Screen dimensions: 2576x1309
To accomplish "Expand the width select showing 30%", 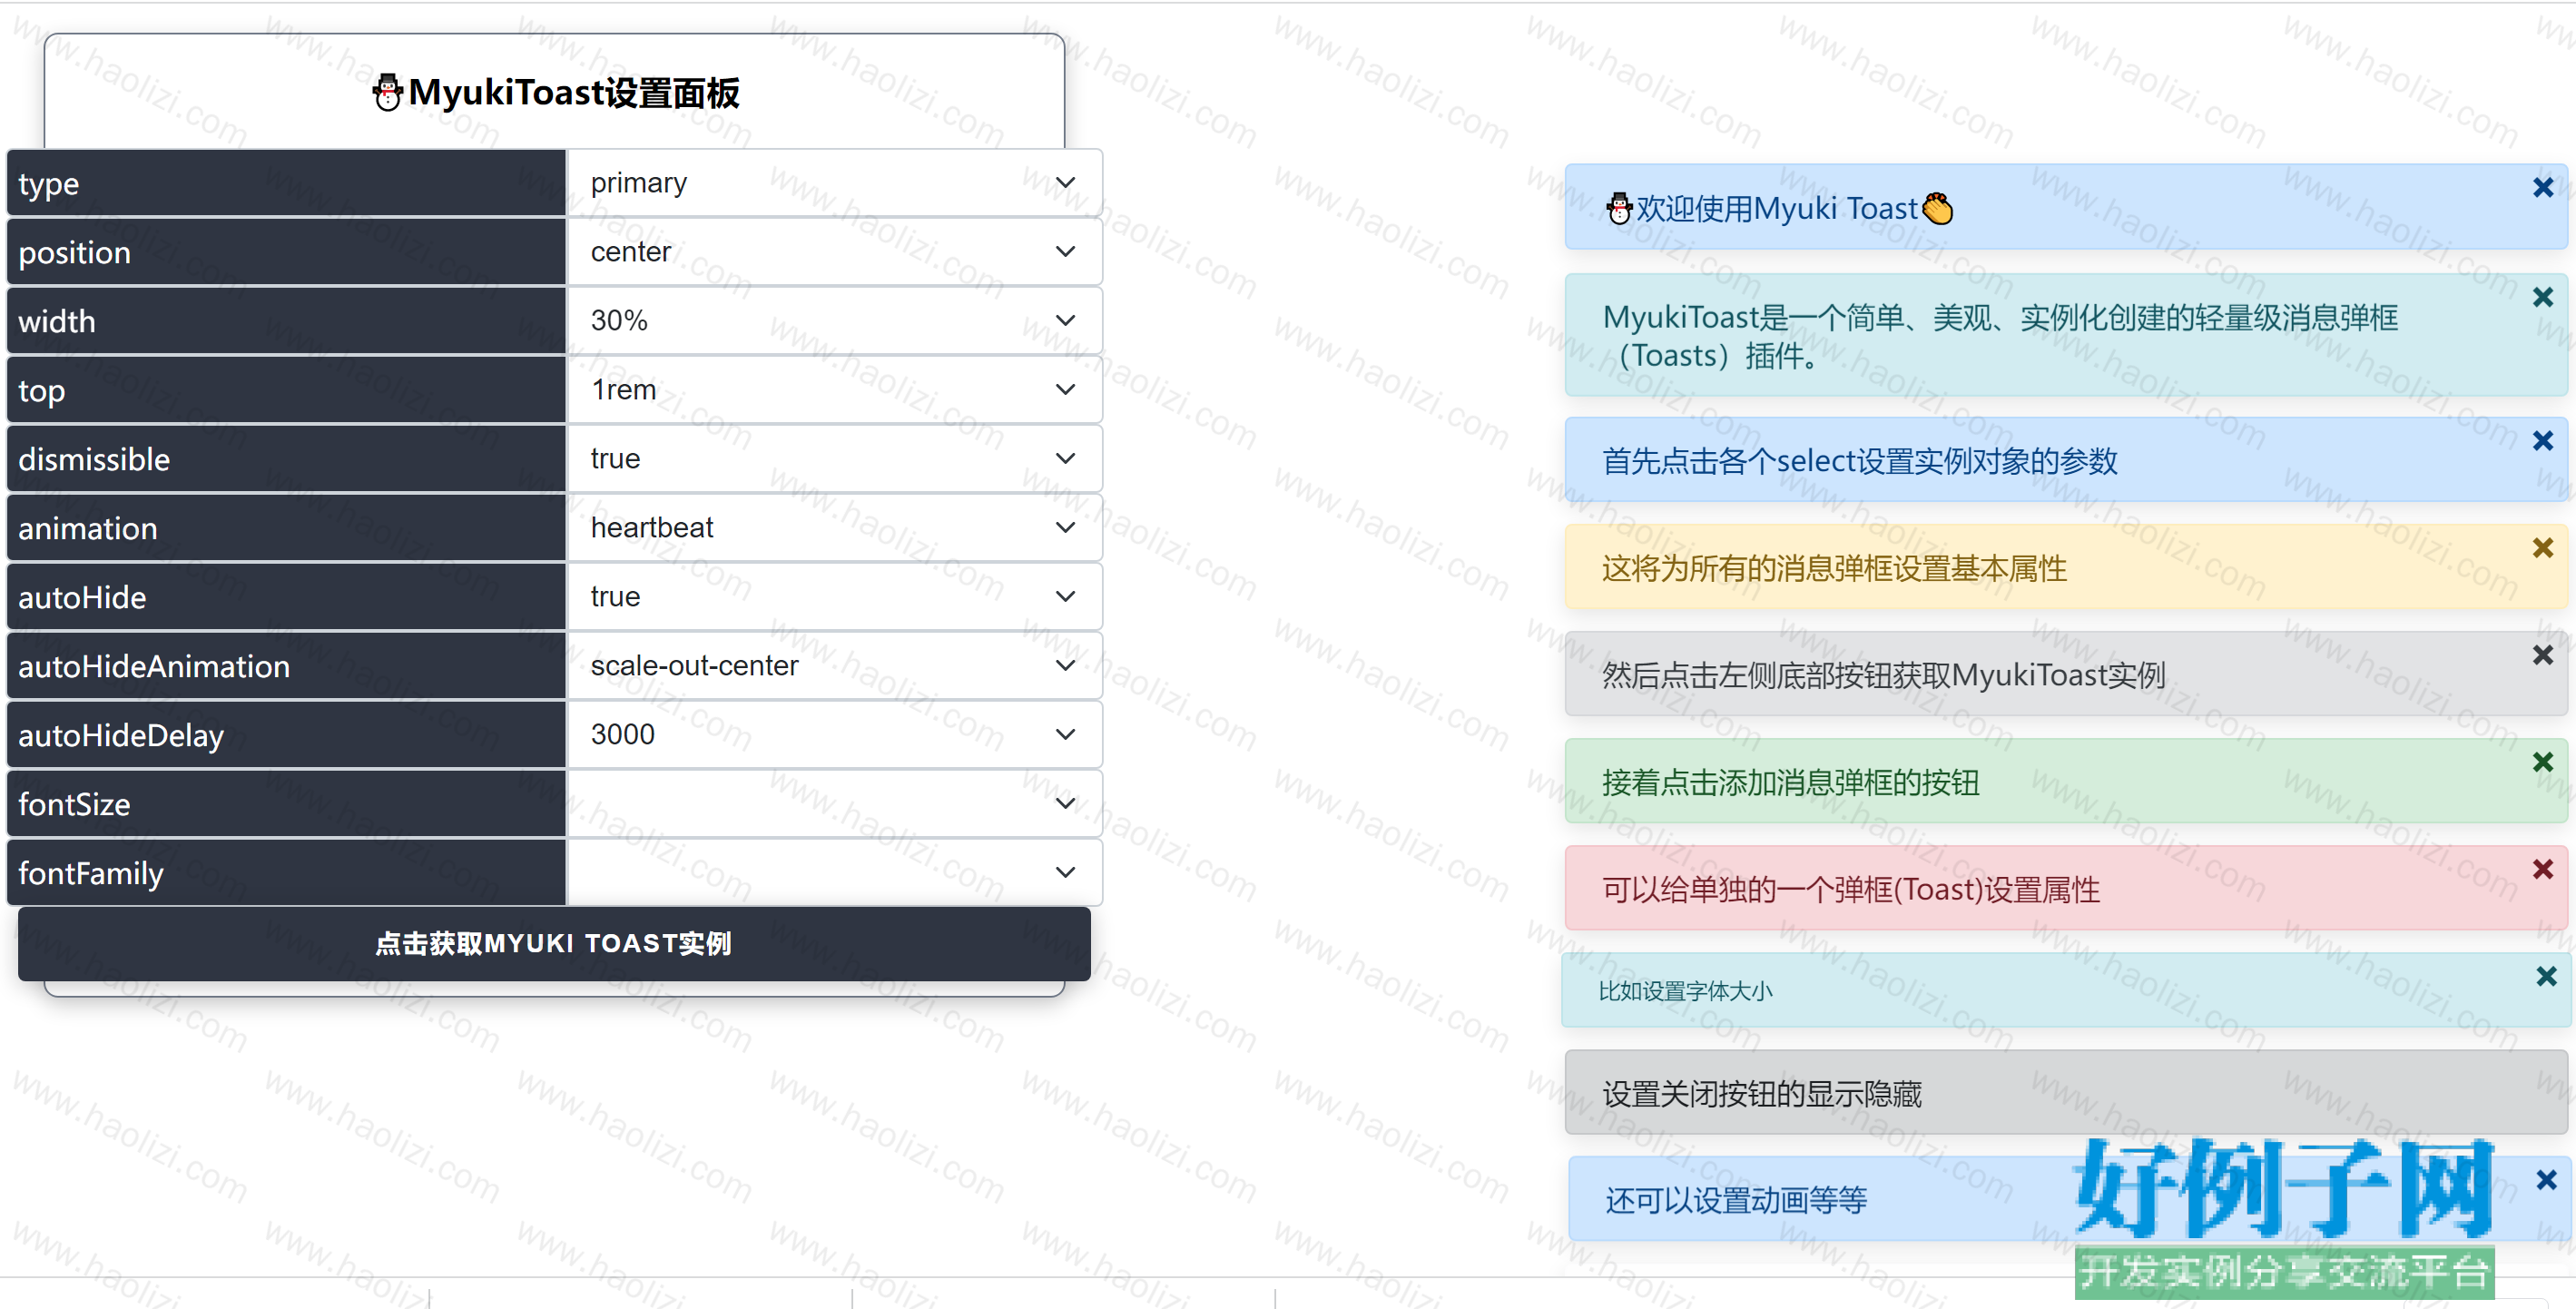I will pyautogui.click(x=834, y=321).
